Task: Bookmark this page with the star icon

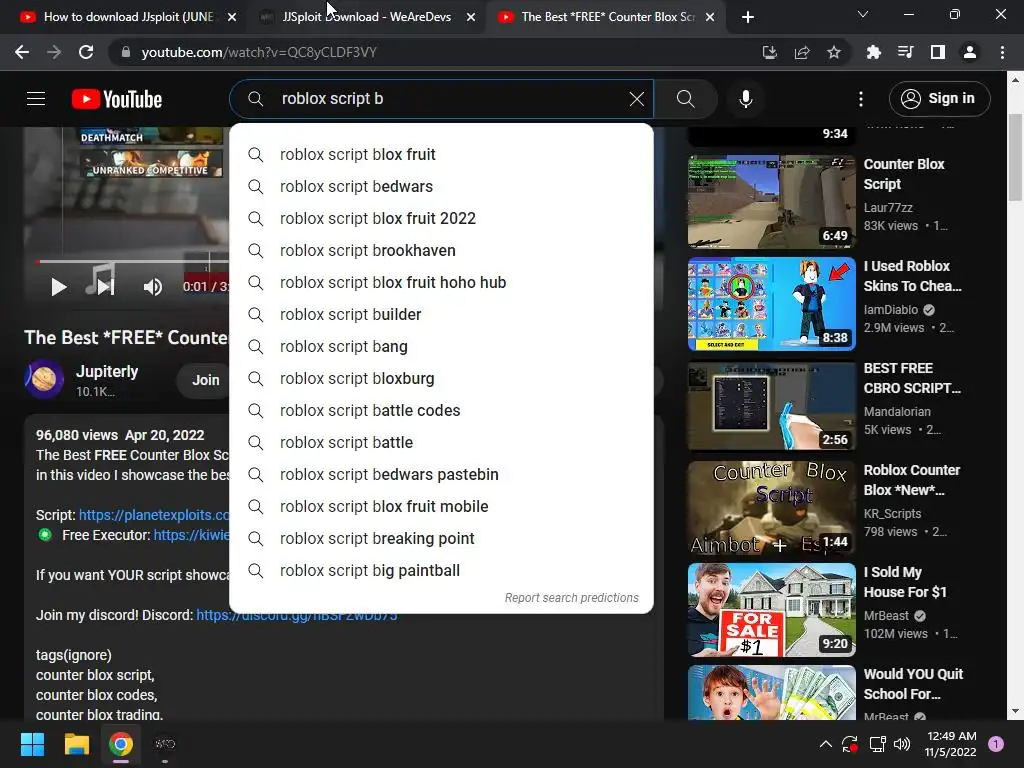Action: point(834,52)
